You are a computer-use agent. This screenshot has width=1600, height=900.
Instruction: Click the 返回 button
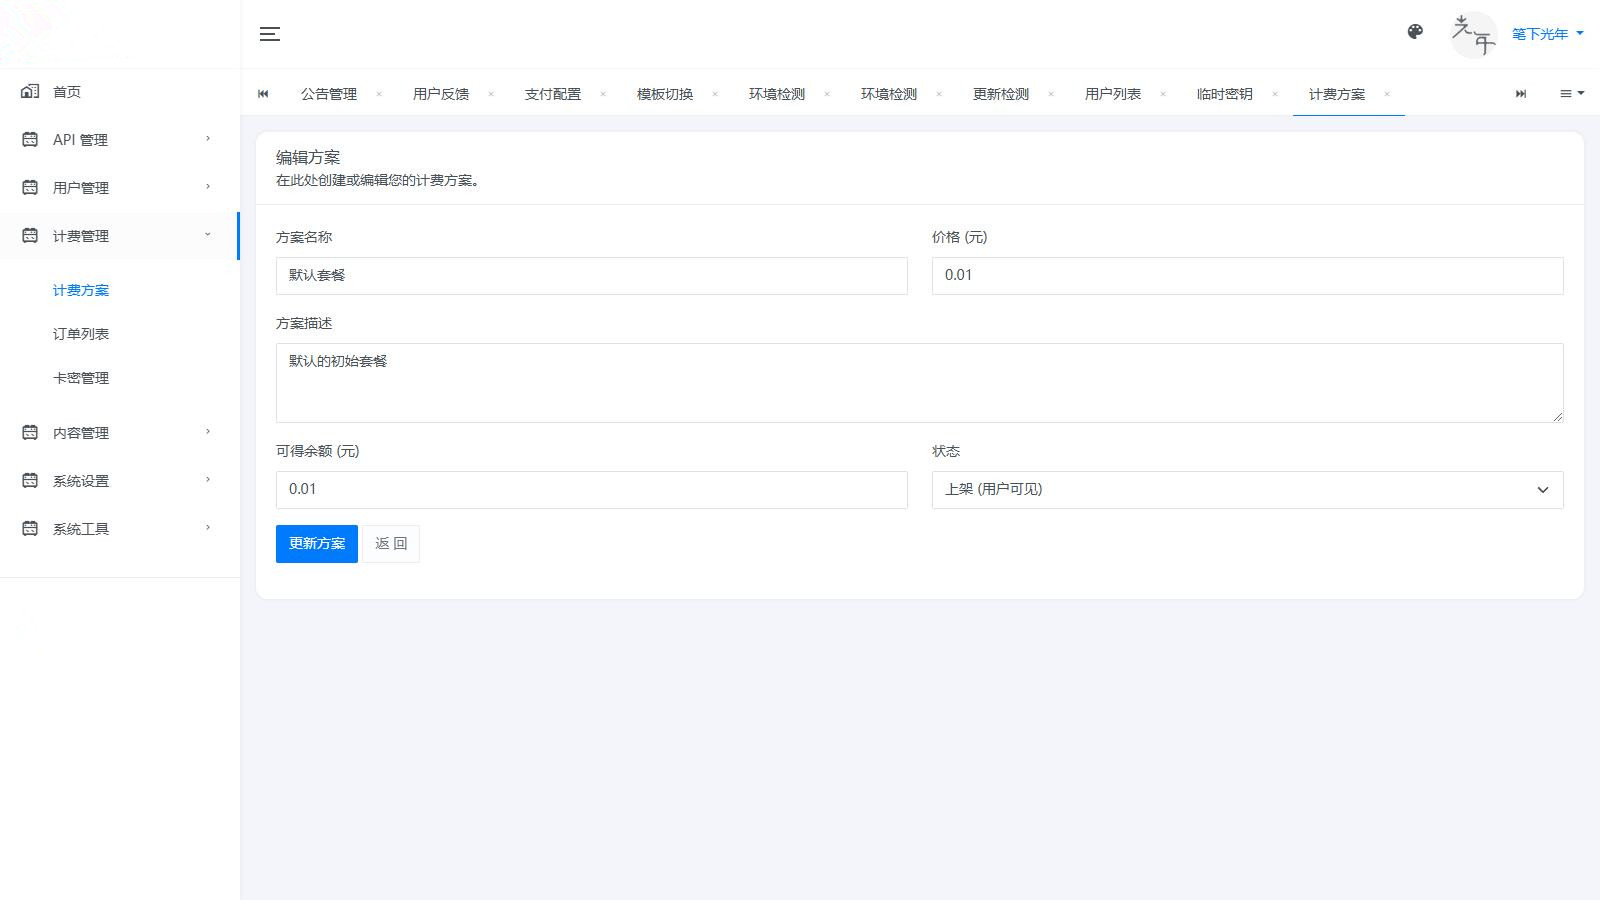pyautogui.click(x=391, y=544)
